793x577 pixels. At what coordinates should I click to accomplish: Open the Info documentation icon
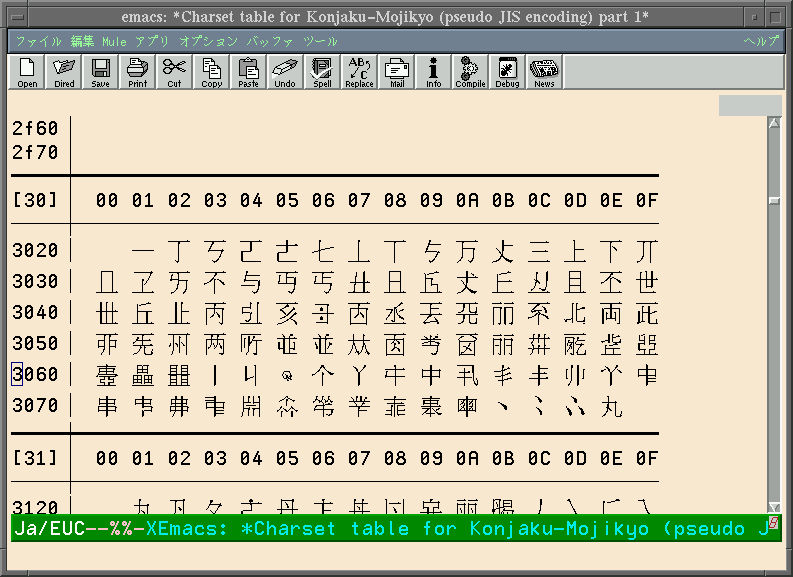click(433, 72)
